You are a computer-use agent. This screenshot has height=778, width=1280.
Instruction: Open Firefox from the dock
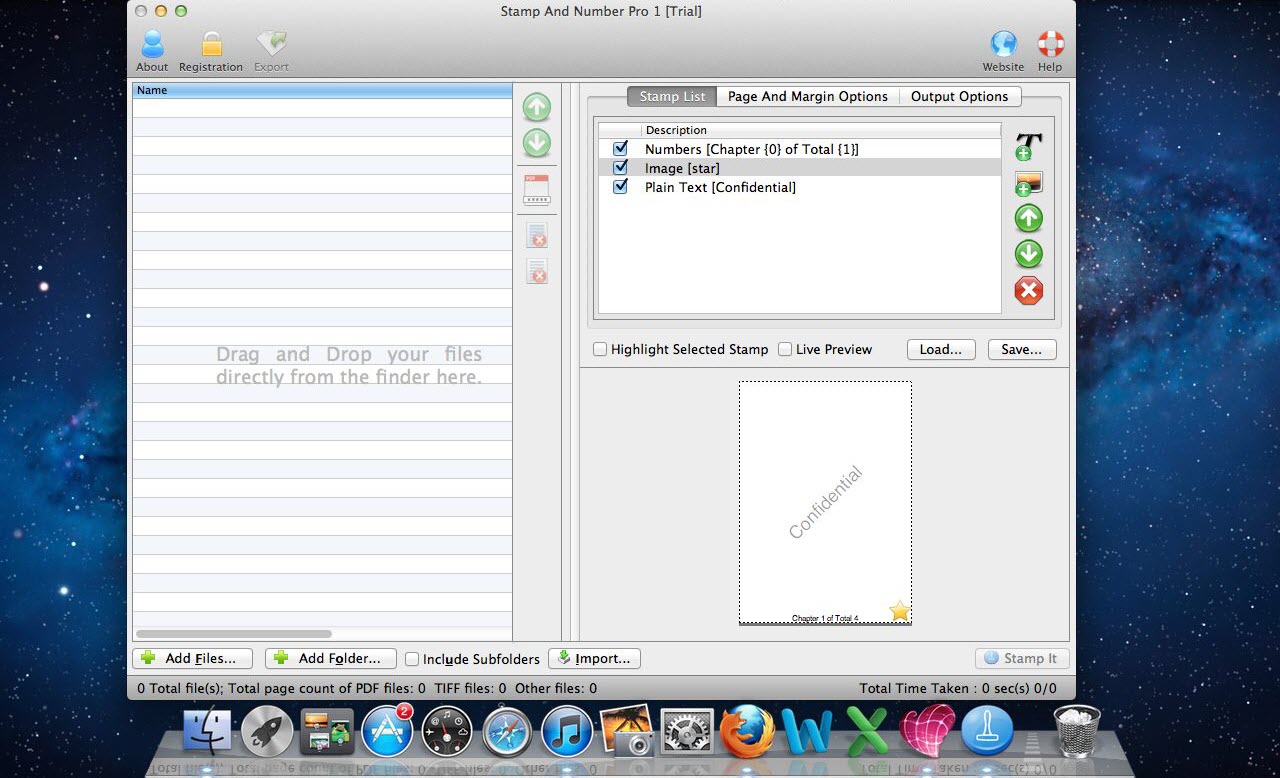pos(746,732)
